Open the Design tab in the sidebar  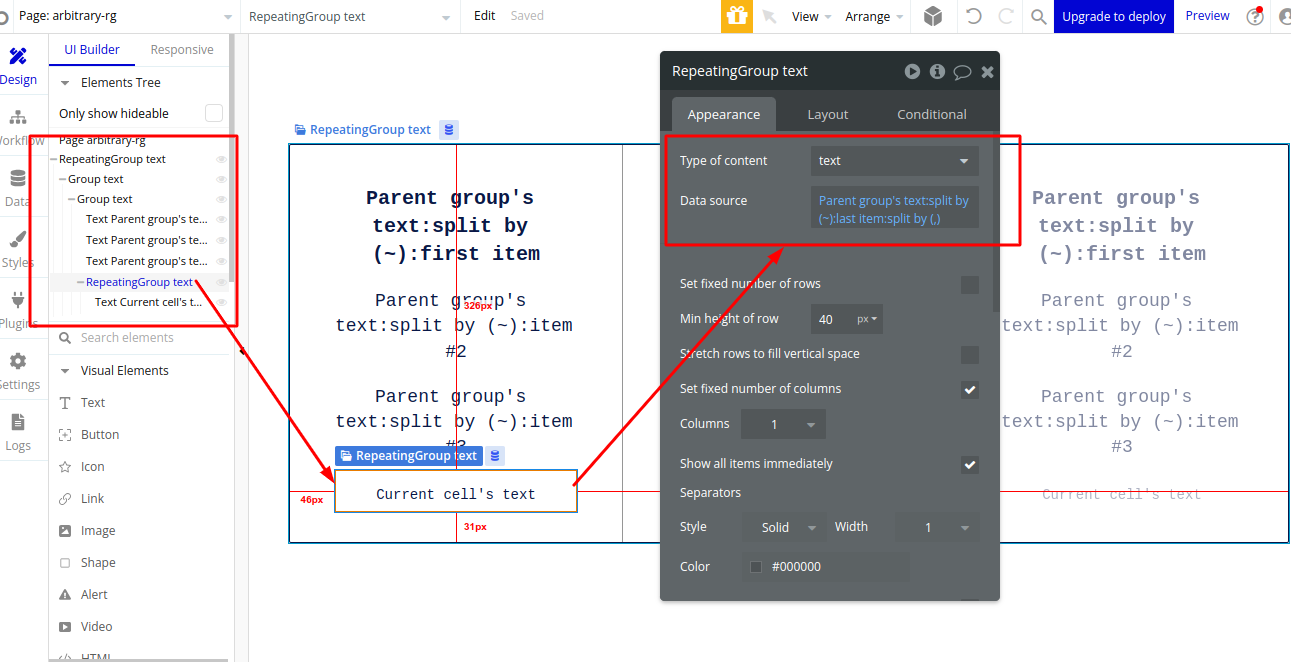[18, 66]
